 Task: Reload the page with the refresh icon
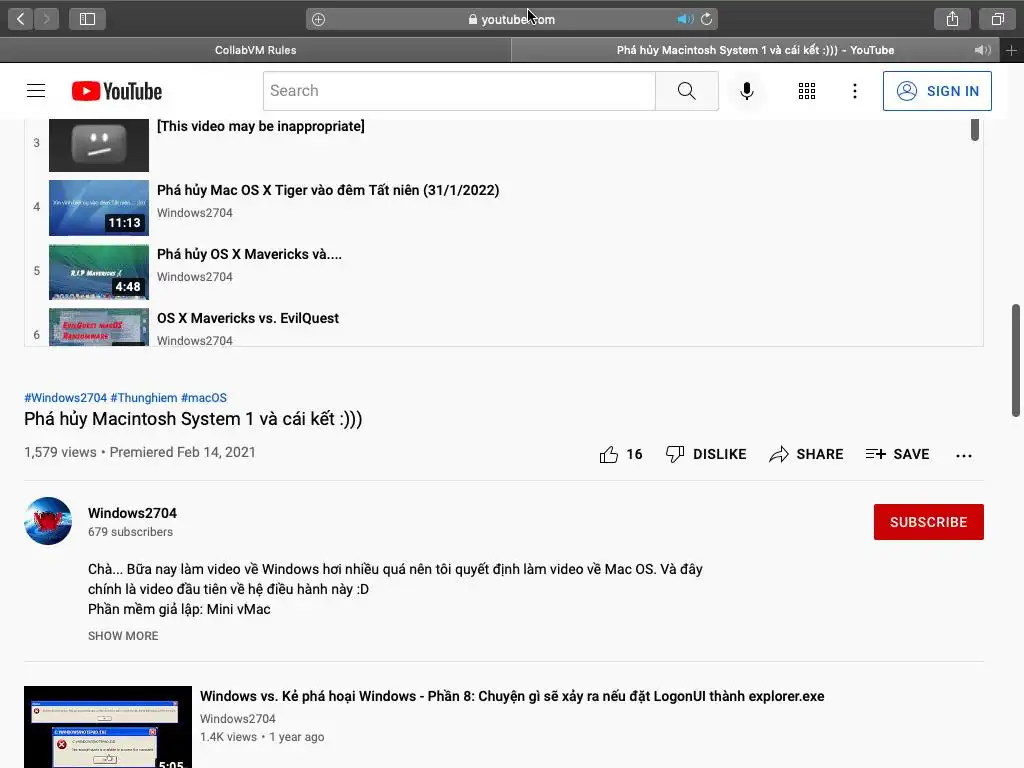coord(707,19)
